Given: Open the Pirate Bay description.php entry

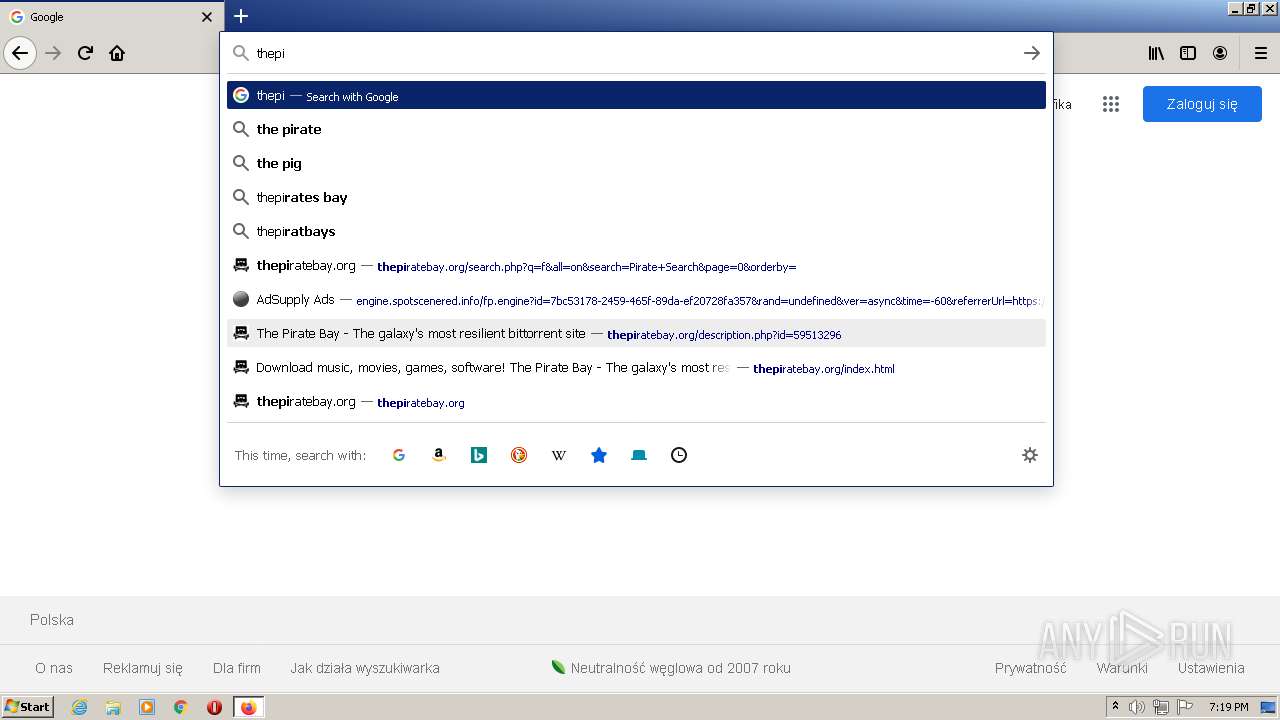Looking at the screenshot, I should pyautogui.click(x=636, y=333).
